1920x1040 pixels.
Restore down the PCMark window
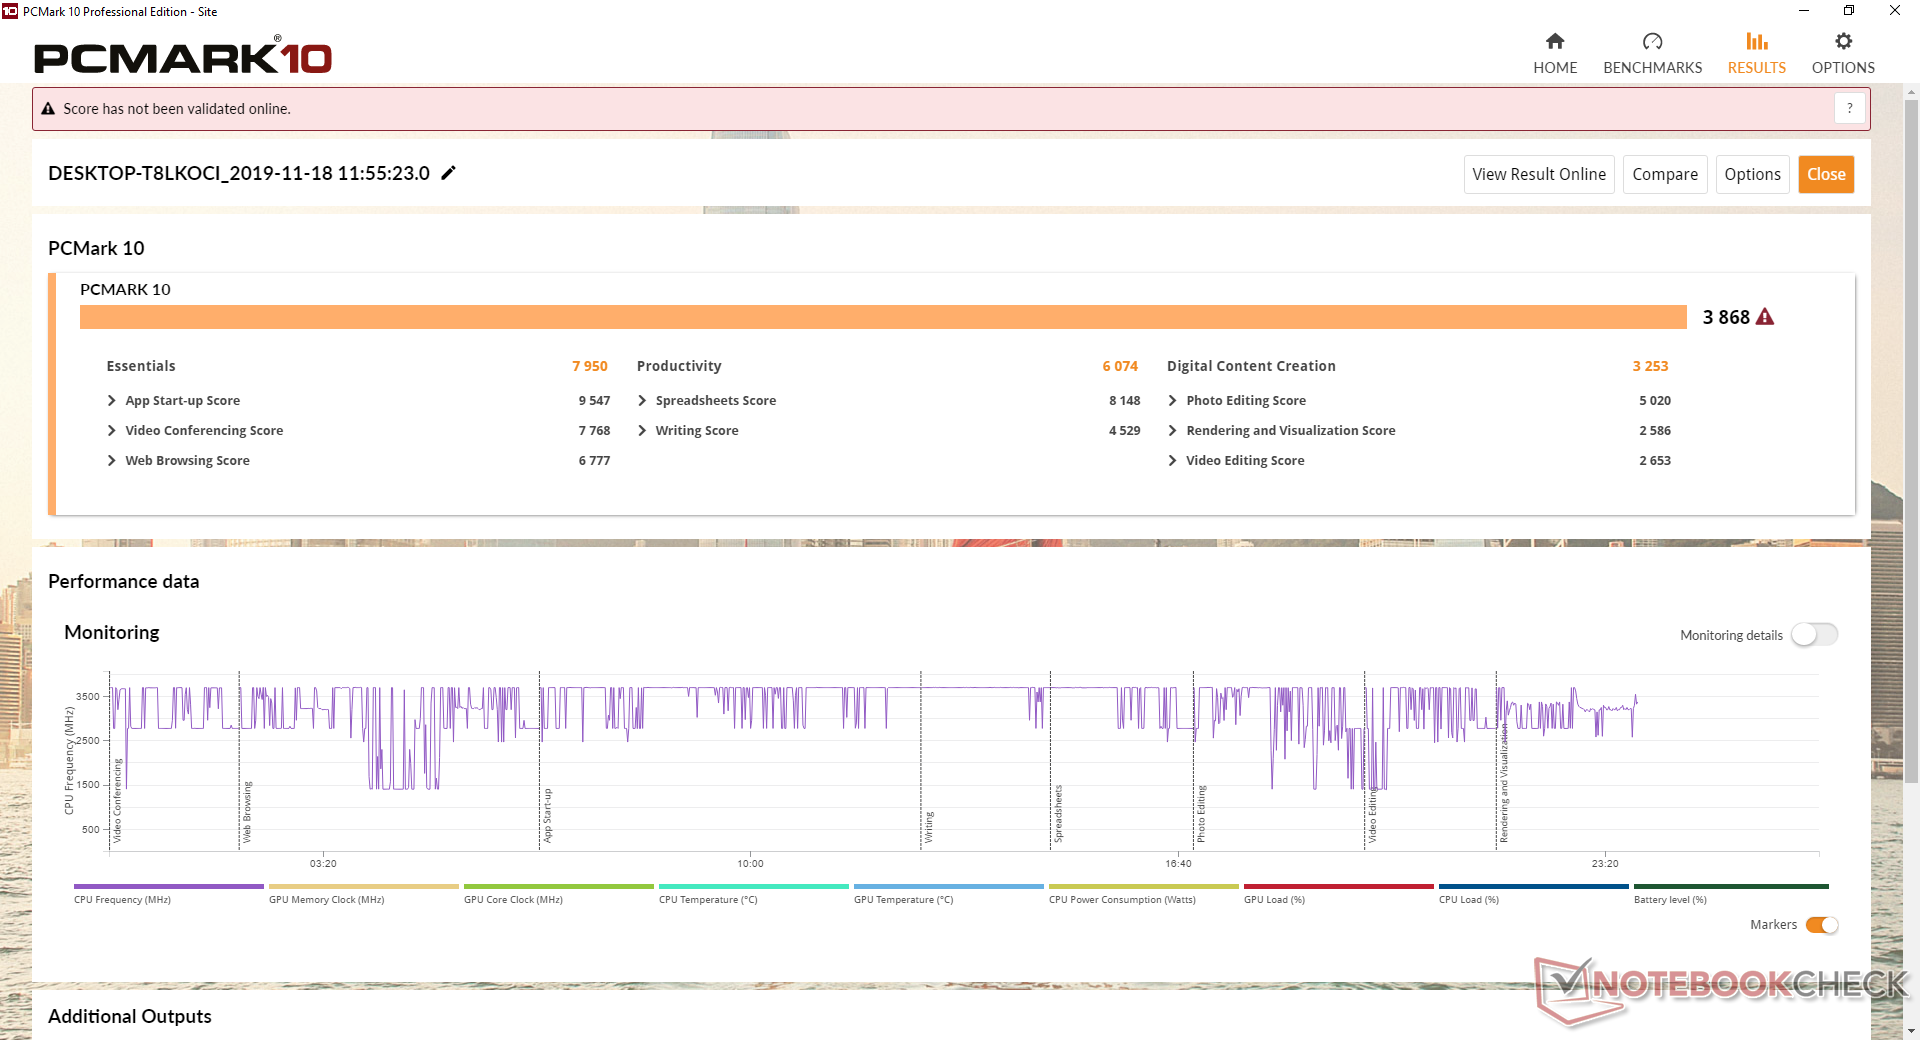pos(1849,11)
